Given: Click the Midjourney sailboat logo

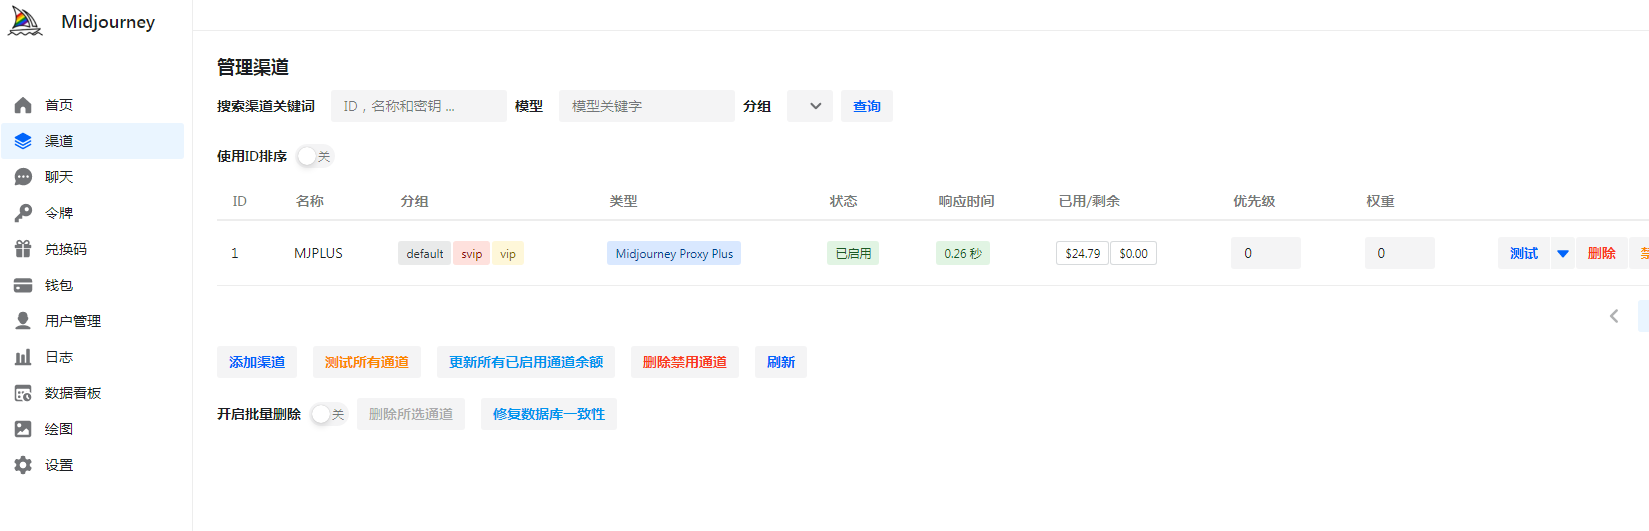Looking at the screenshot, I should (25, 21).
